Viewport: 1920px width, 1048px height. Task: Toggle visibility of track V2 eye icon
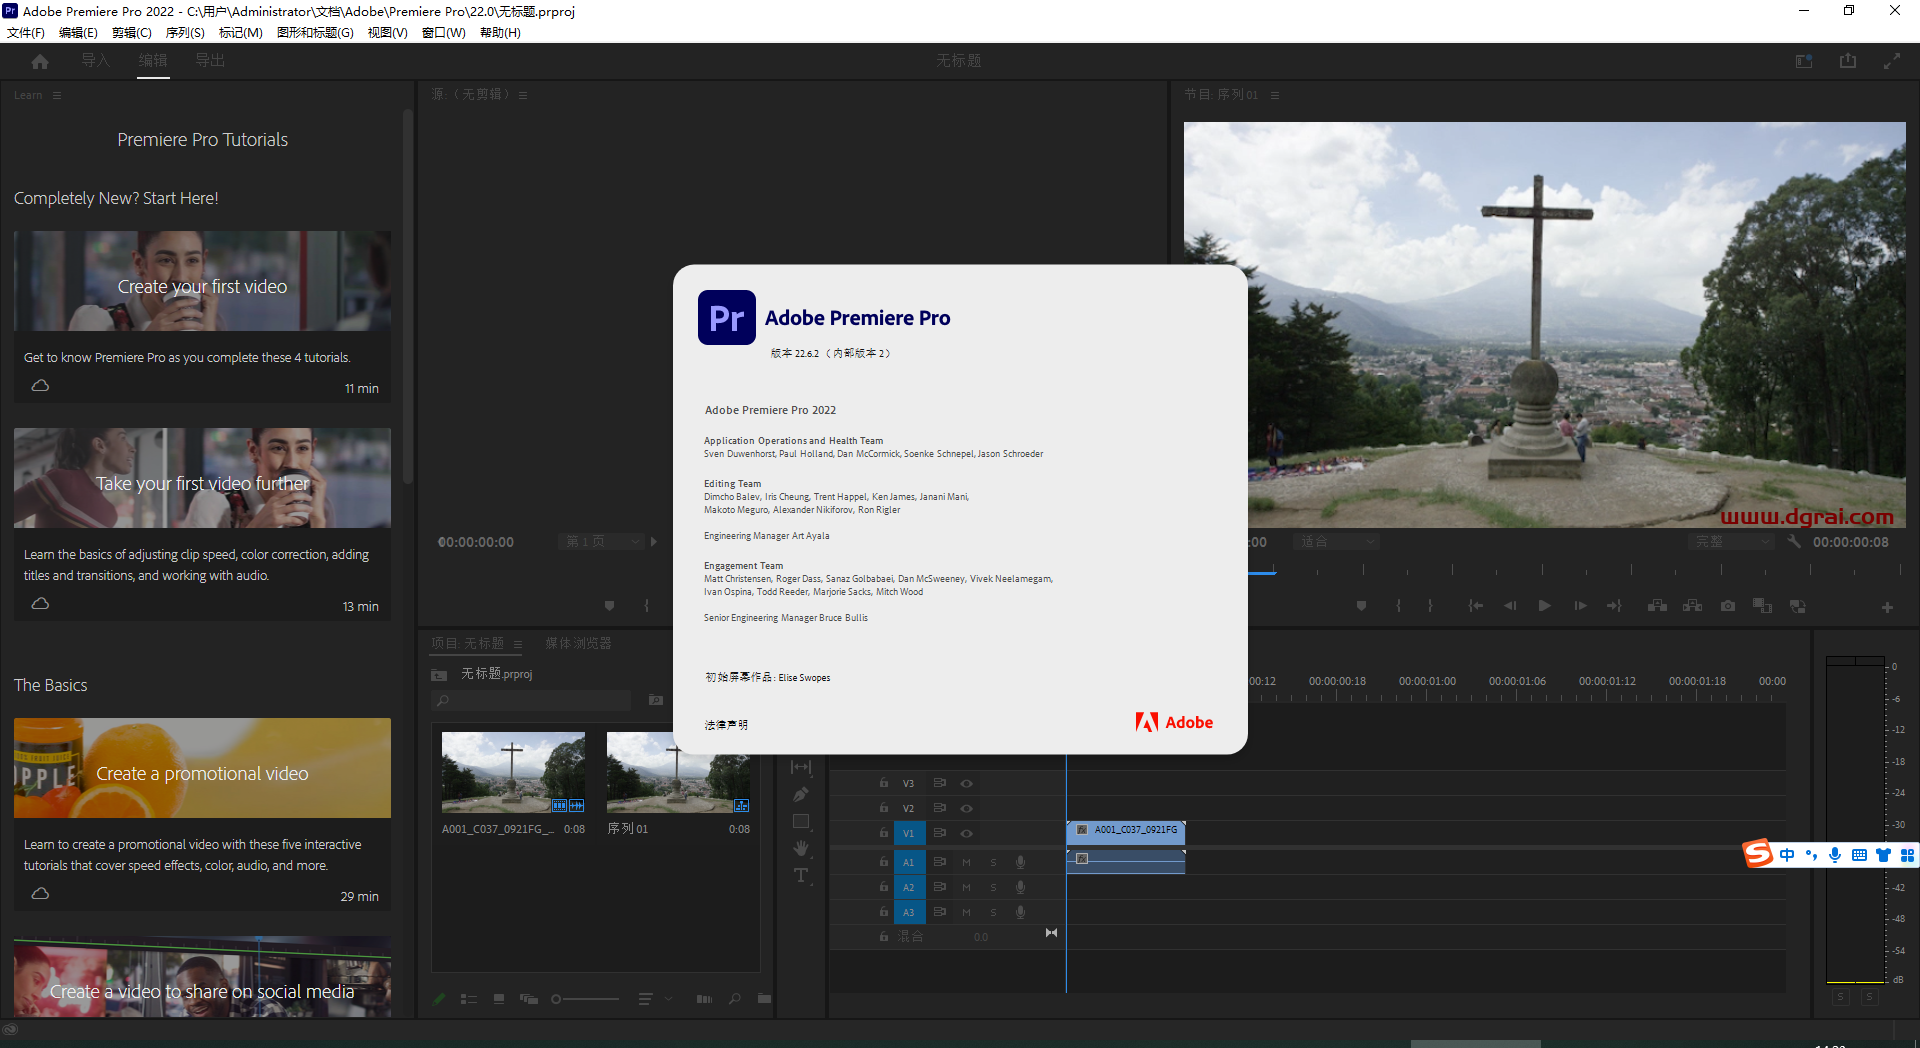pyautogui.click(x=966, y=808)
